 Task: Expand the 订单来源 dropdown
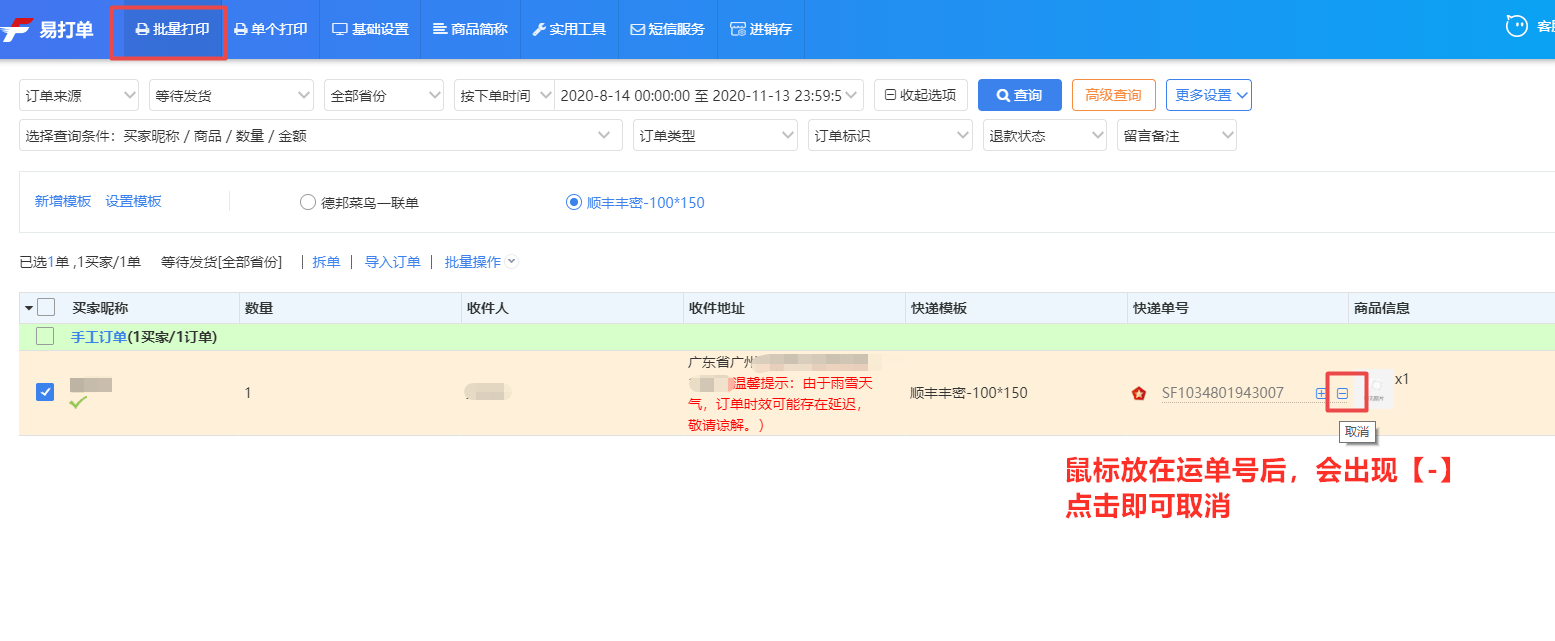79,96
